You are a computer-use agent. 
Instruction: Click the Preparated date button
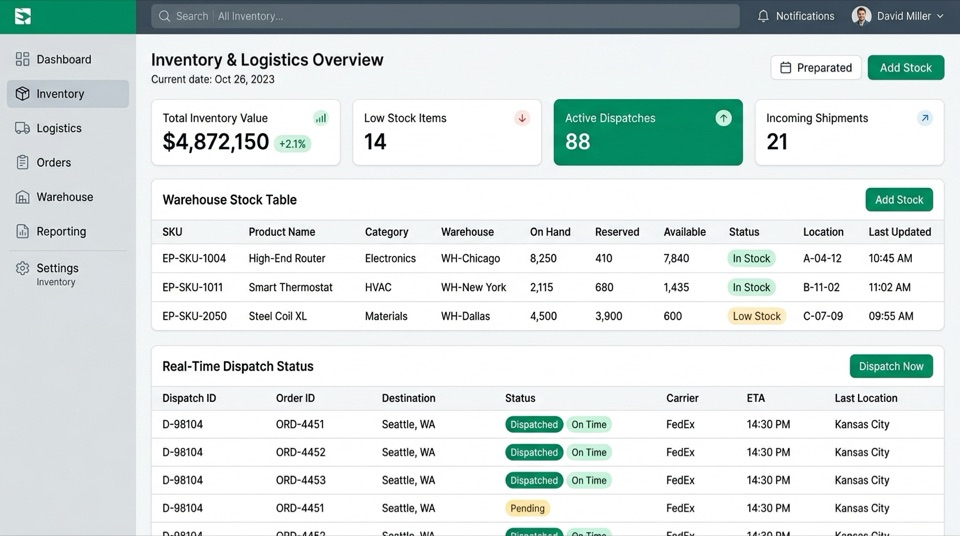816,67
